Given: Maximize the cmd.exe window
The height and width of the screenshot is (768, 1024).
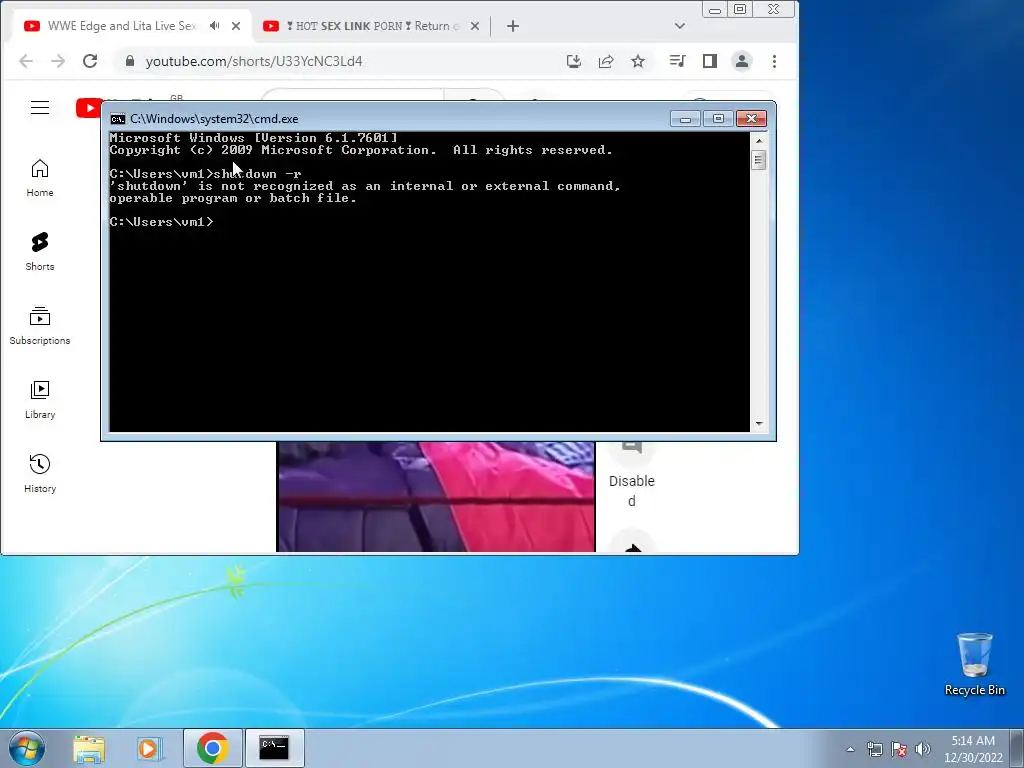Looking at the screenshot, I should (718, 119).
